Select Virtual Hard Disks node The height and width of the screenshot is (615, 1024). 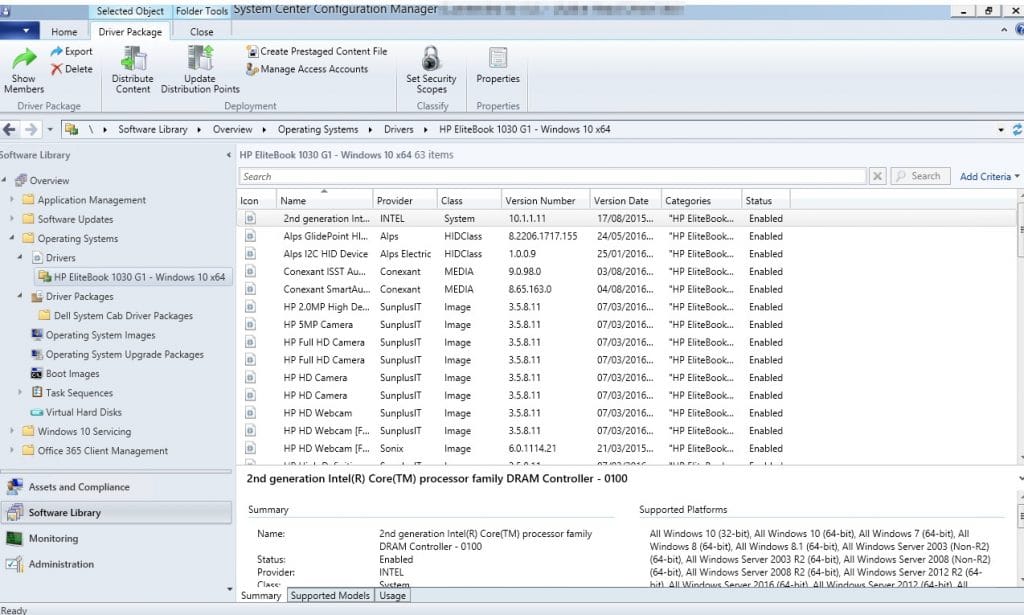pos(84,412)
